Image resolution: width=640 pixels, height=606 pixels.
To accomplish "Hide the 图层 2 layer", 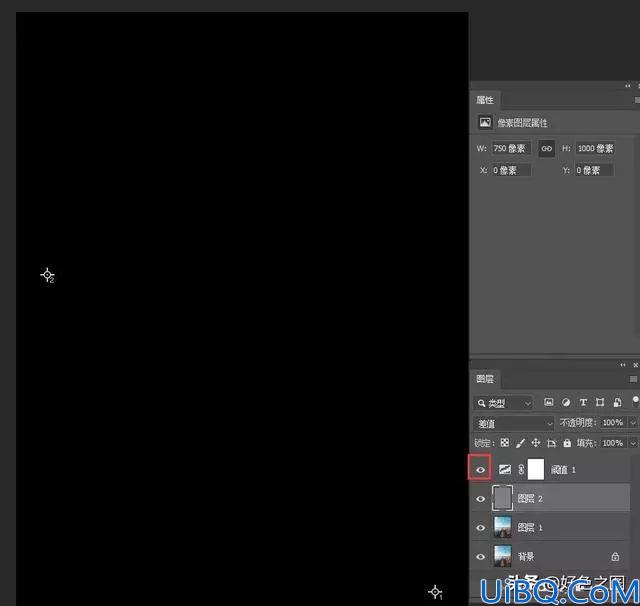I will (x=480, y=499).
